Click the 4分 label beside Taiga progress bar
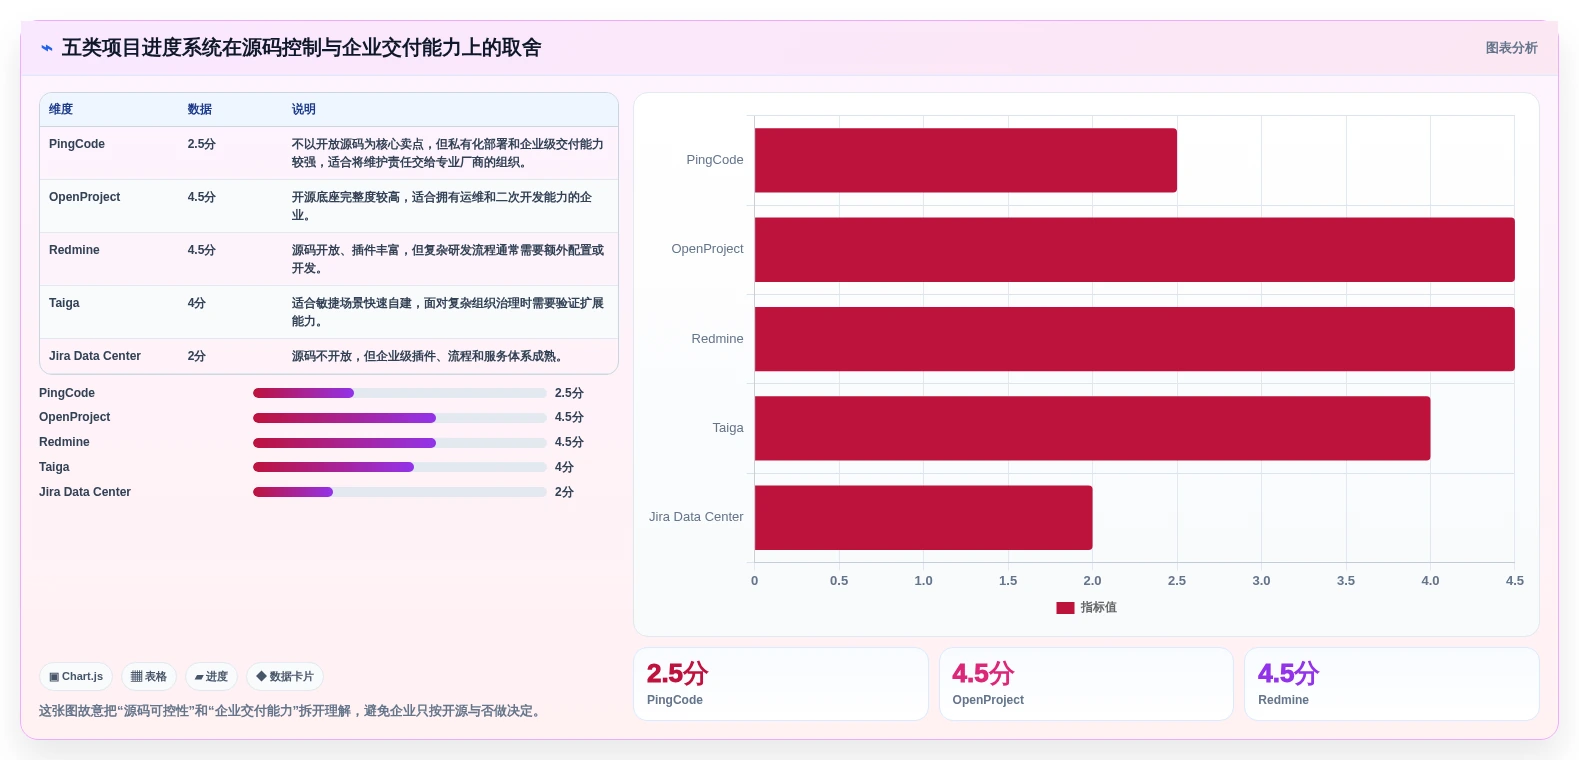 click(x=564, y=467)
